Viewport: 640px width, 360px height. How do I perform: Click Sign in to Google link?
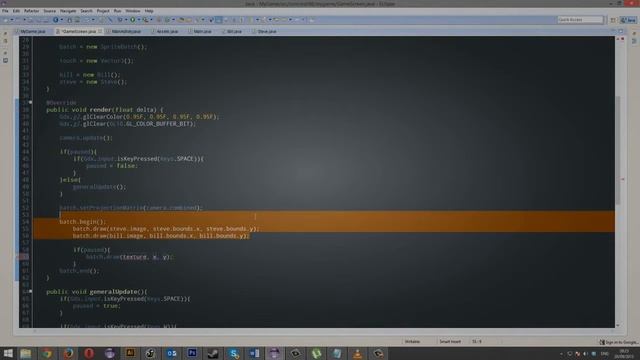(618, 342)
